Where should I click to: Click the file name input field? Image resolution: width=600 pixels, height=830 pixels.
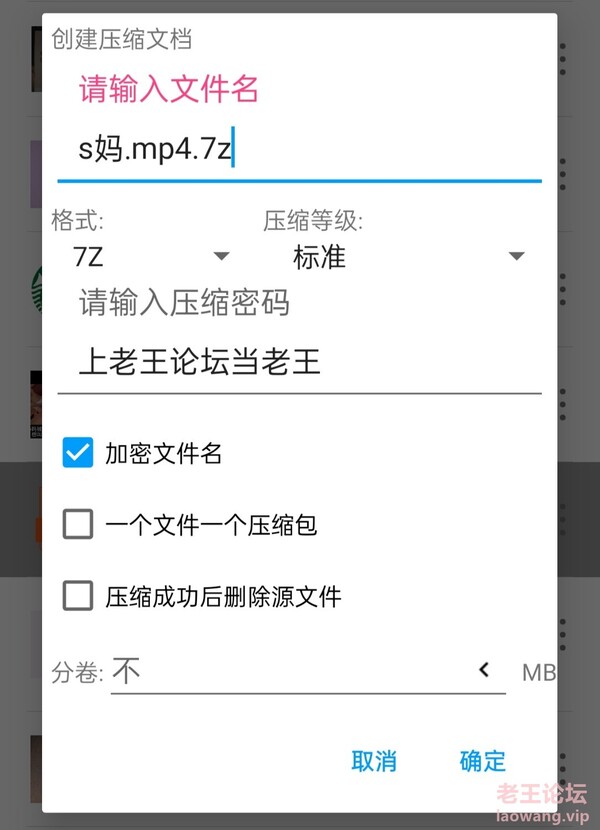(299, 150)
